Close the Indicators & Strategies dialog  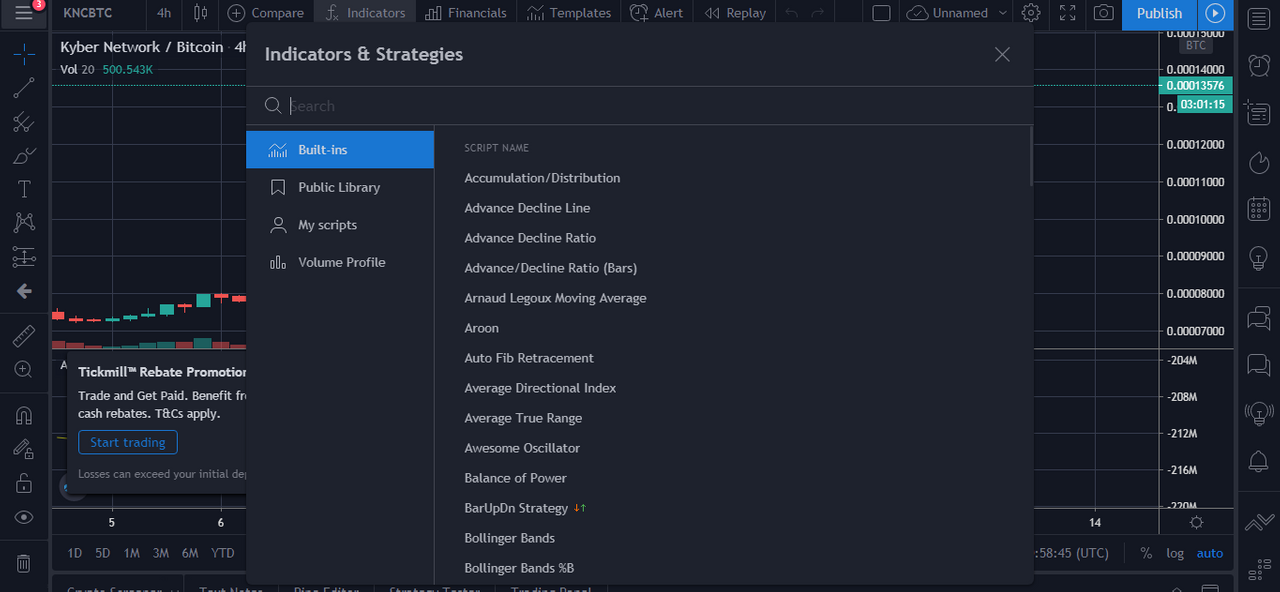click(x=1002, y=54)
